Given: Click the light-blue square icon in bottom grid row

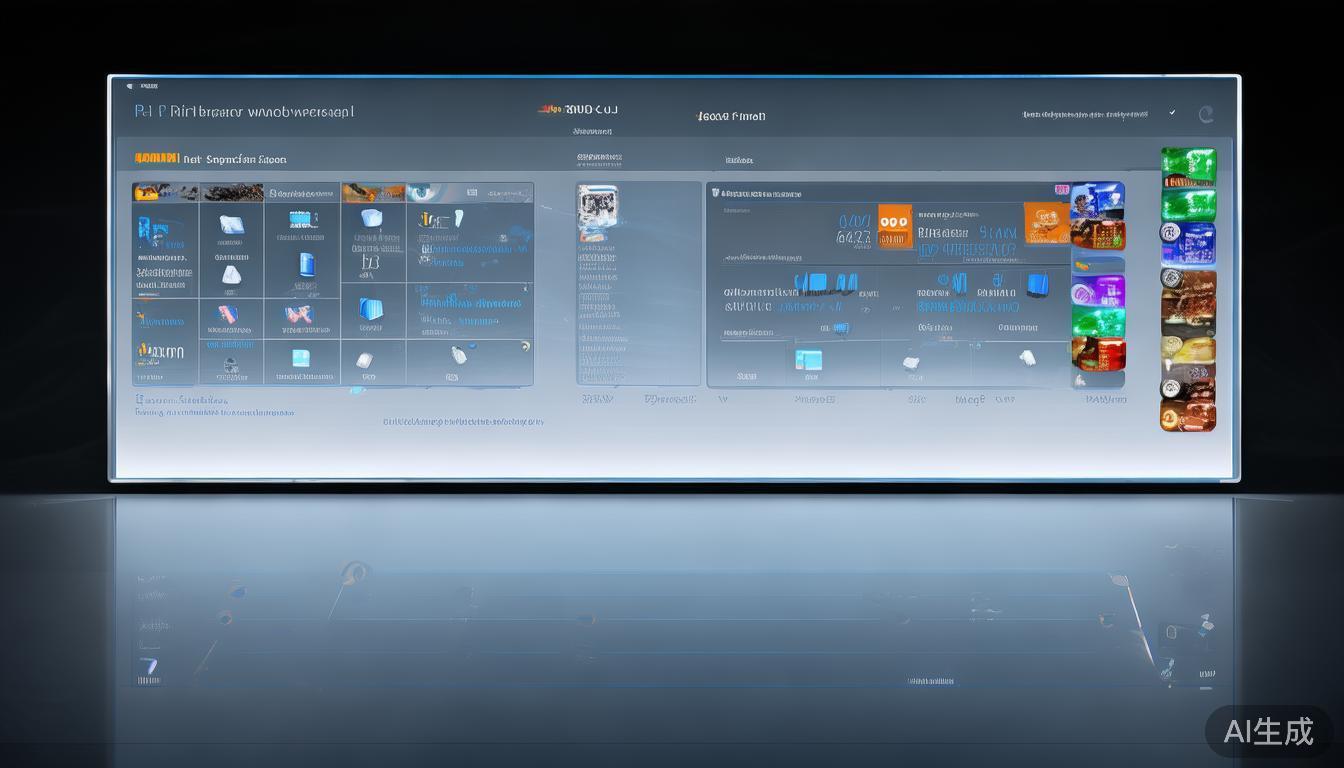Looking at the screenshot, I should (300, 358).
